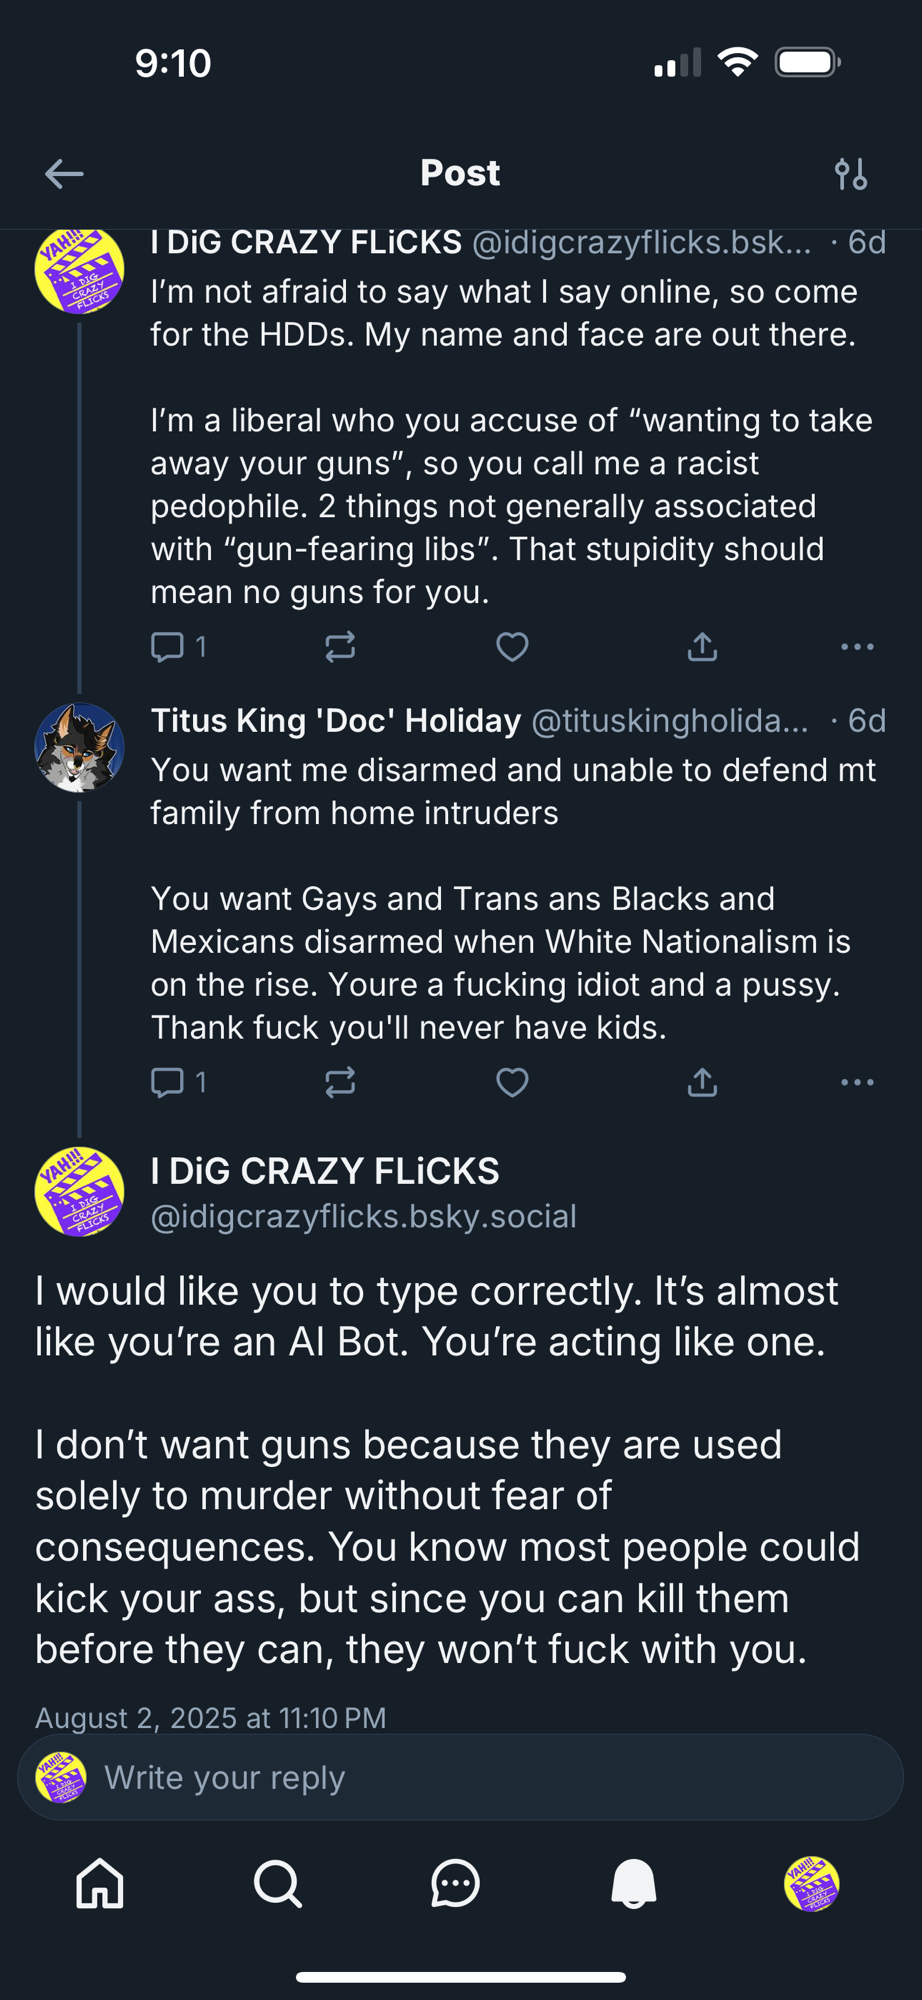The image size is (922, 2000).
Task: Like the first I DiG CRAZY FLiCKS post
Action: click(x=512, y=647)
